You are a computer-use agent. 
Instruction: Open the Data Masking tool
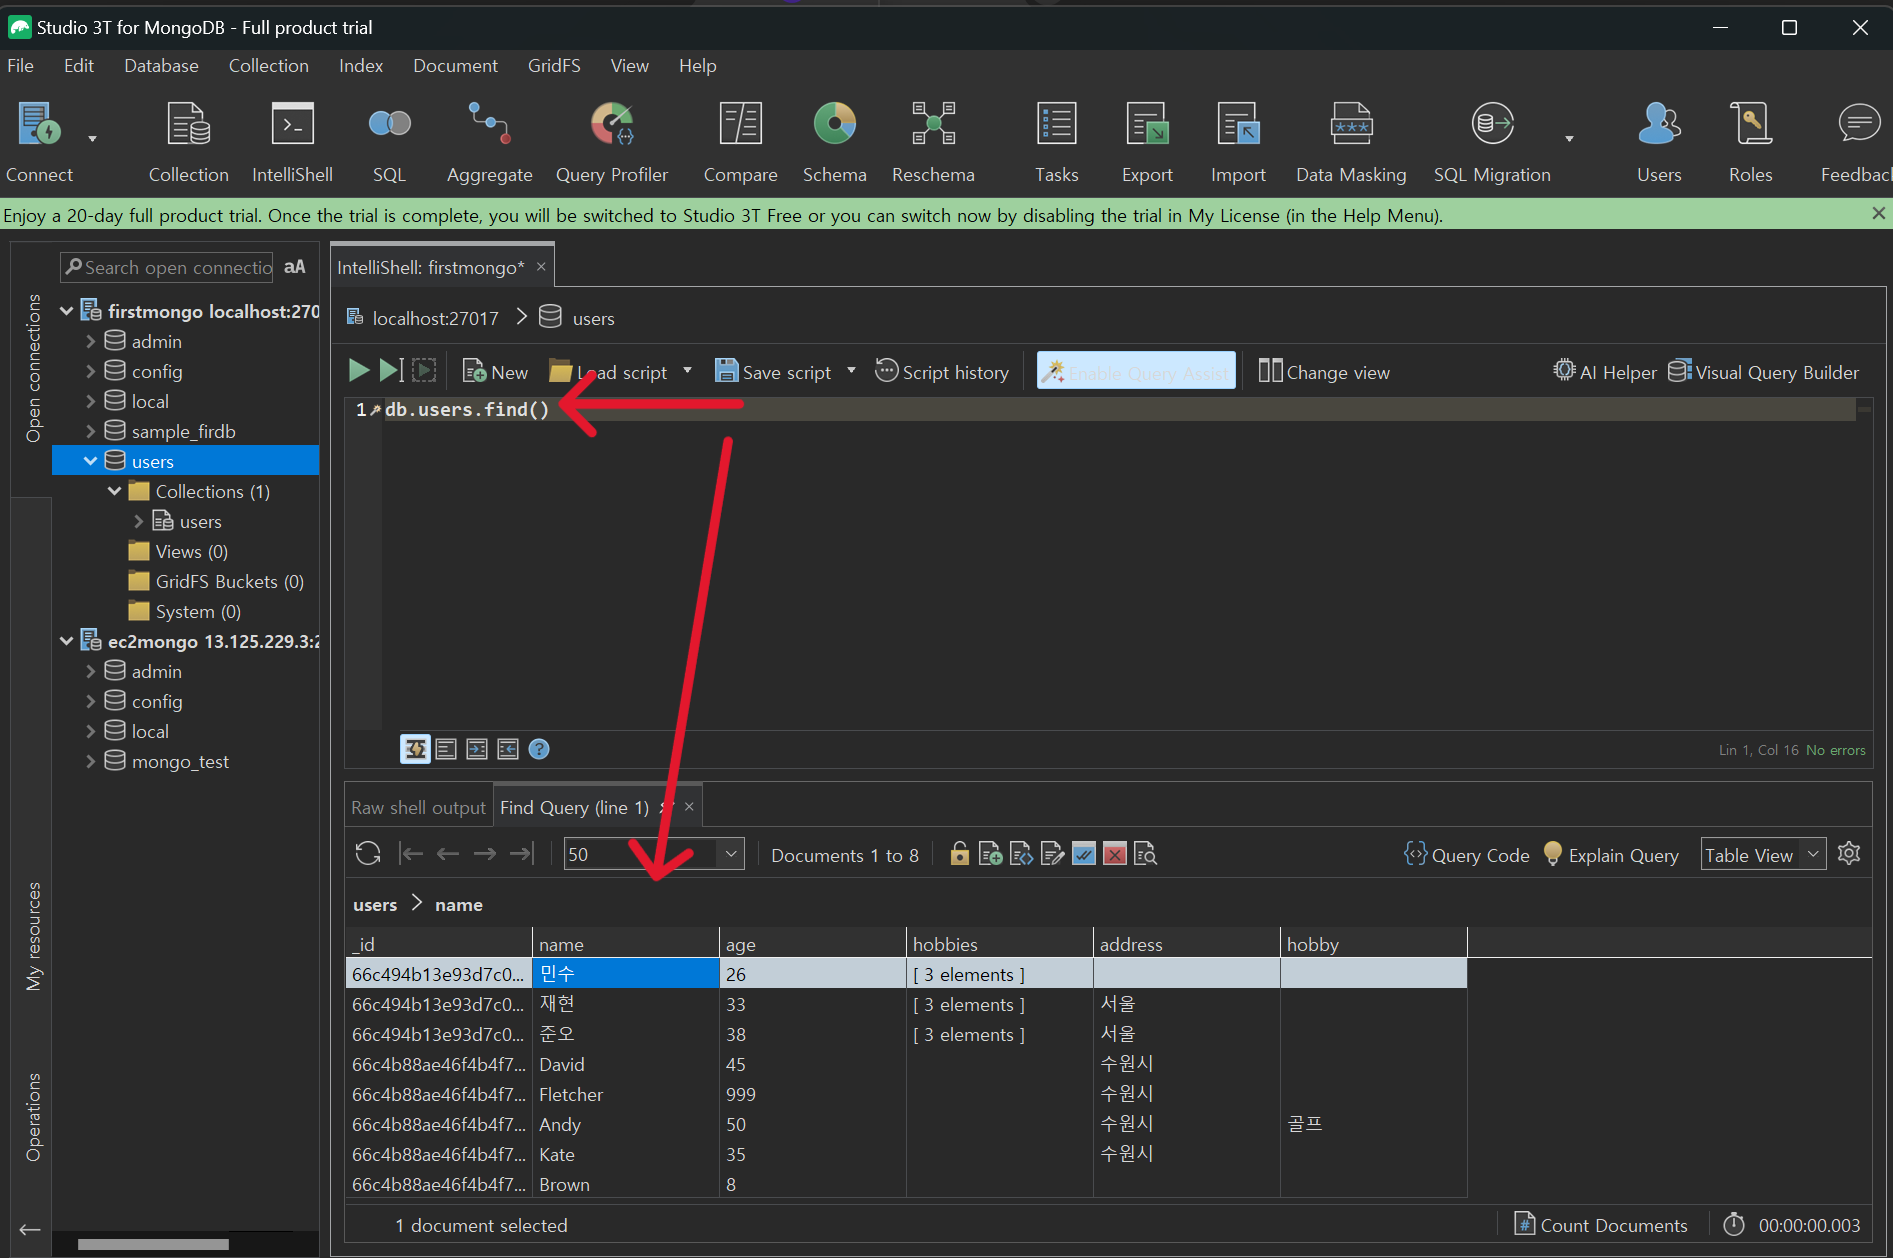[x=1351, y=142]
